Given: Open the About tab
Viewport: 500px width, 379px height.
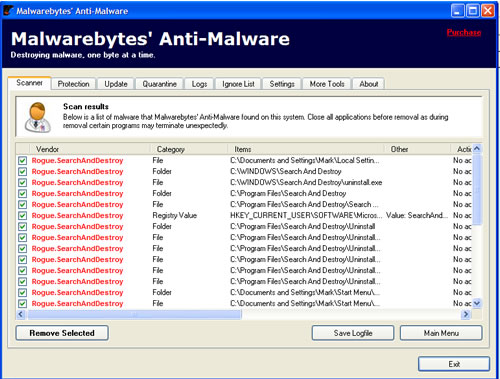Looking at the screenshot, I should pyautogui.click(x=369, y=84).
